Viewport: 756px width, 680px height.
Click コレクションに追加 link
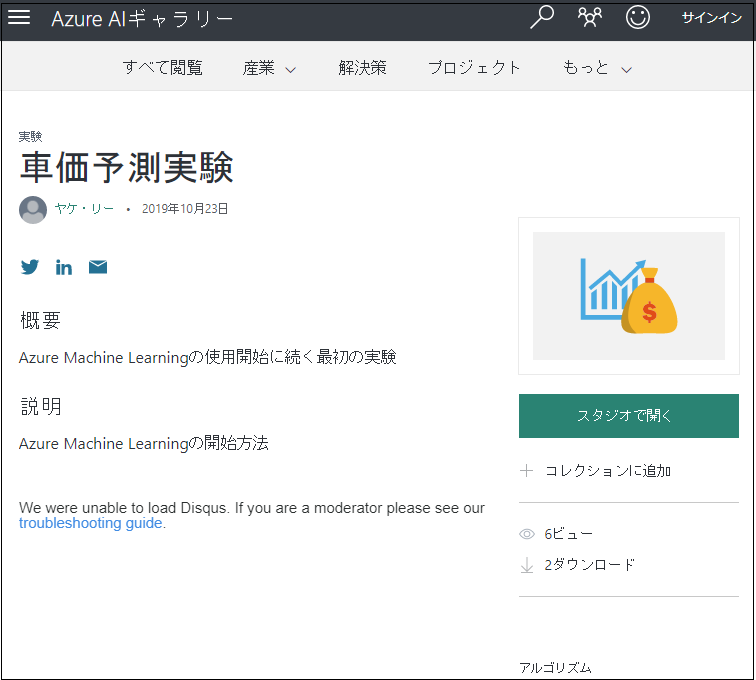click(x=608, y=471)
